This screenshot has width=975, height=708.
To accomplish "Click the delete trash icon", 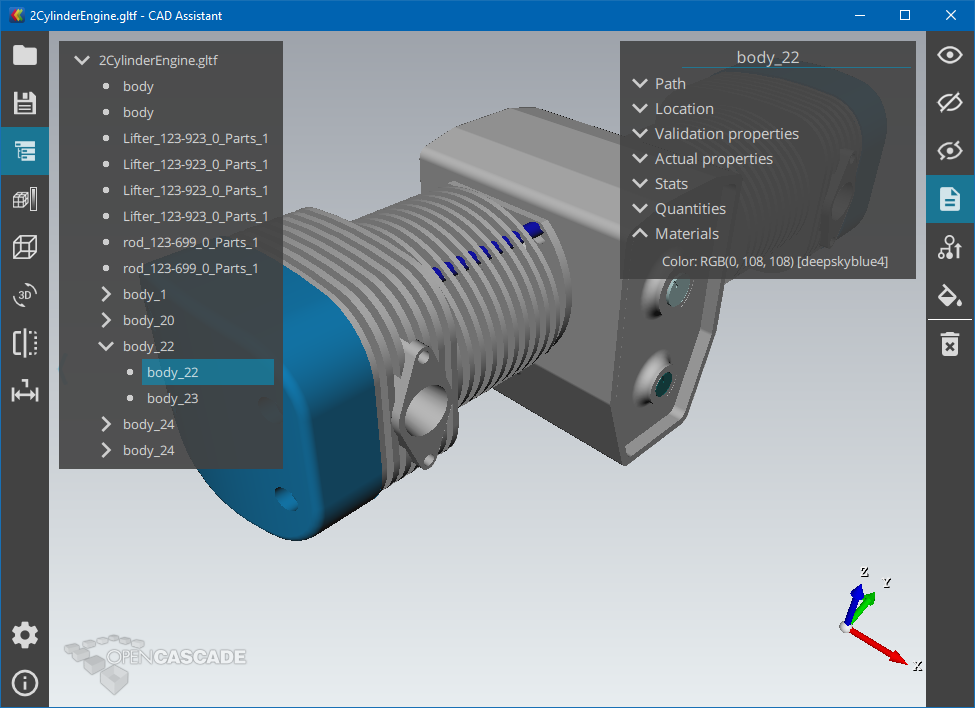I will [949, 345].
